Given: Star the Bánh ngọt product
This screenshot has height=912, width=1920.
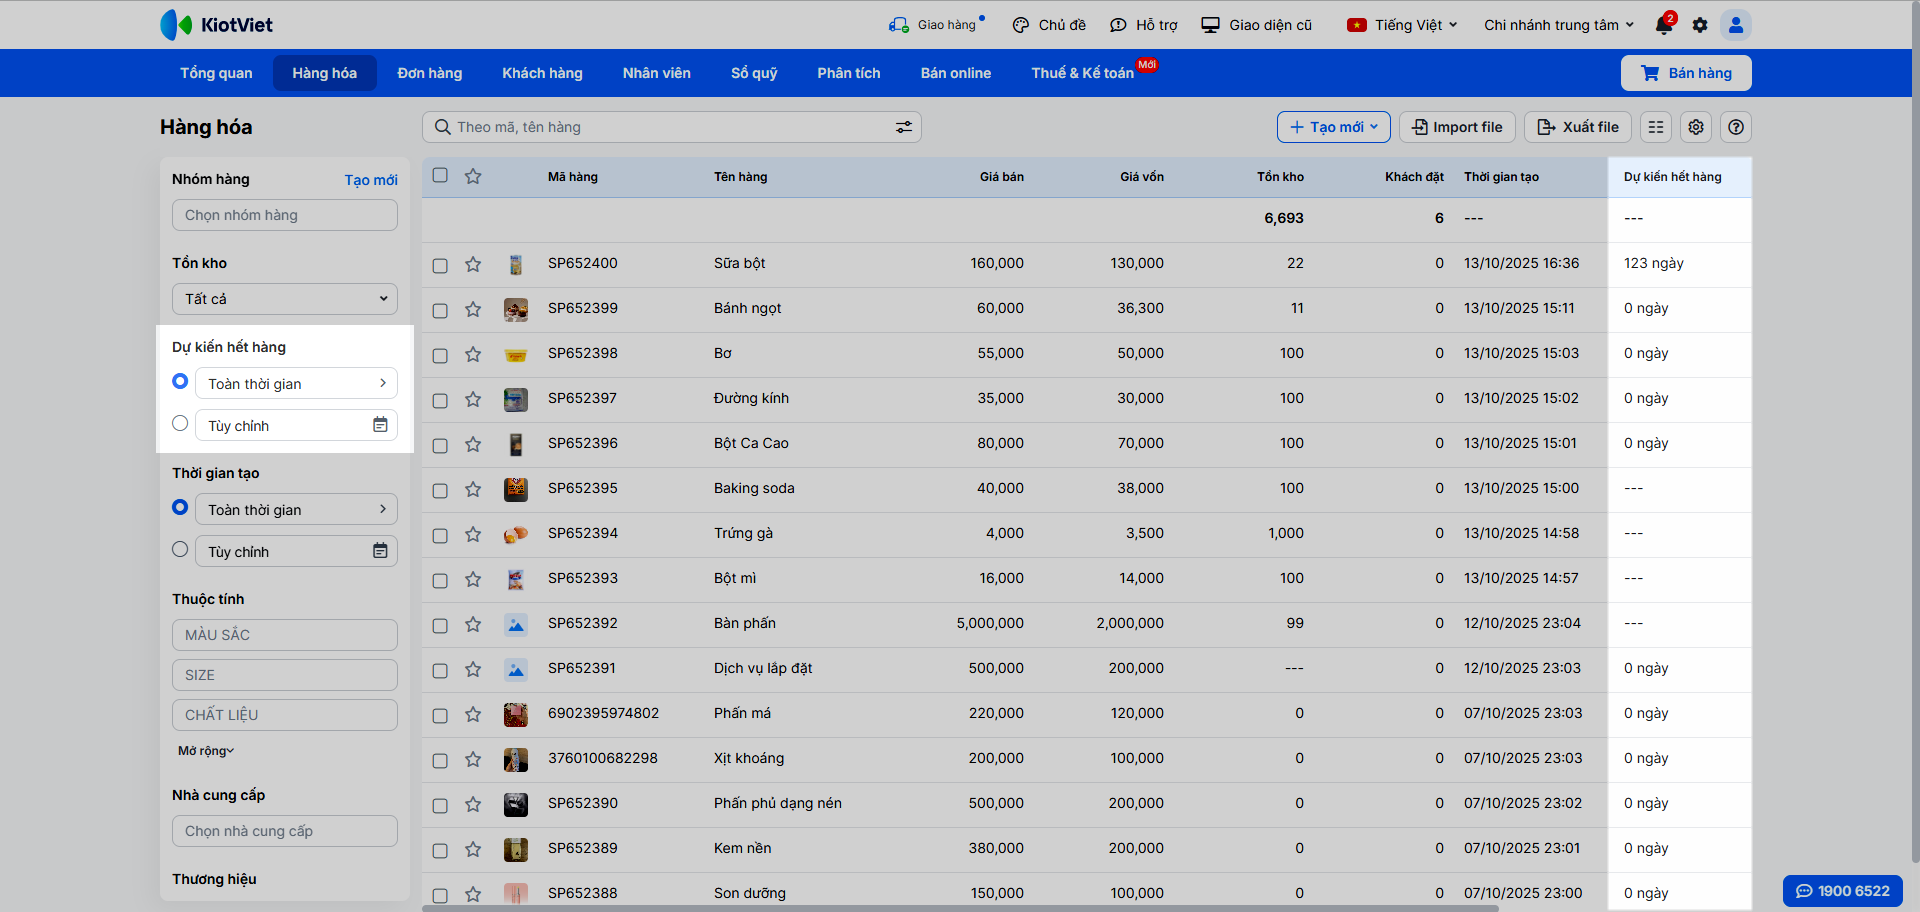Looking at the screenshot, I should [473, 309].
